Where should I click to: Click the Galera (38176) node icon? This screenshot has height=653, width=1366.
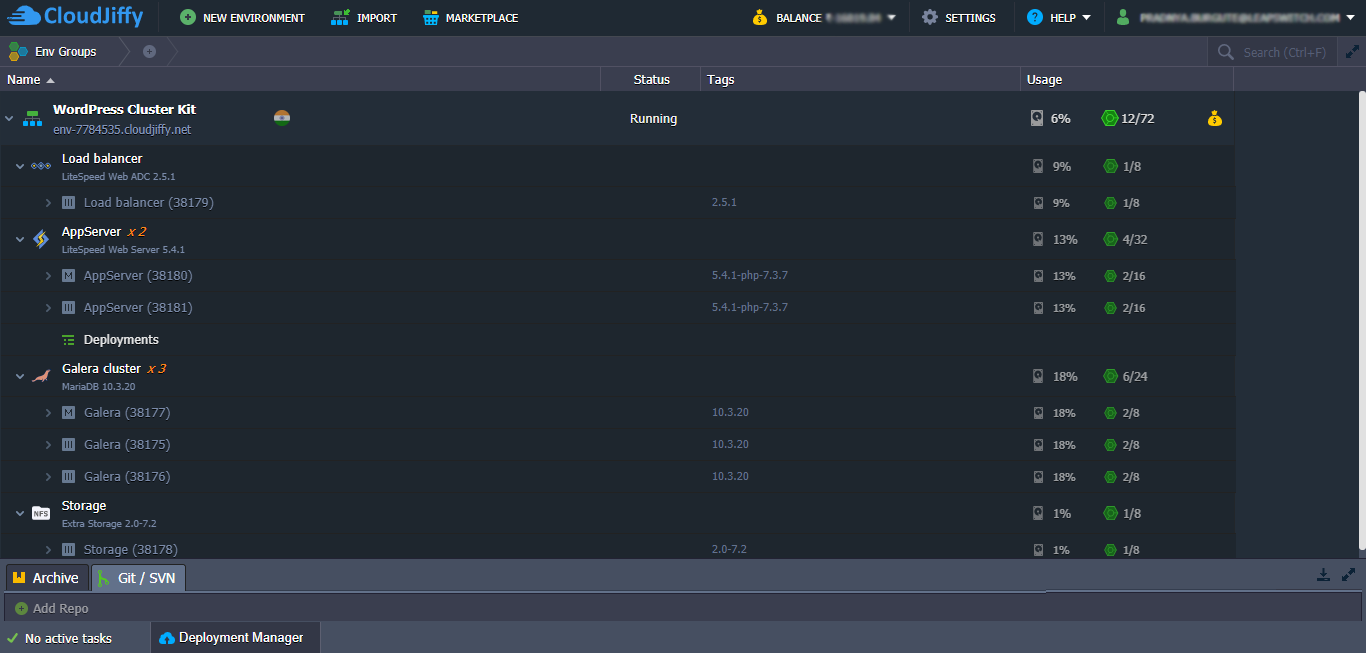[68, 476]
